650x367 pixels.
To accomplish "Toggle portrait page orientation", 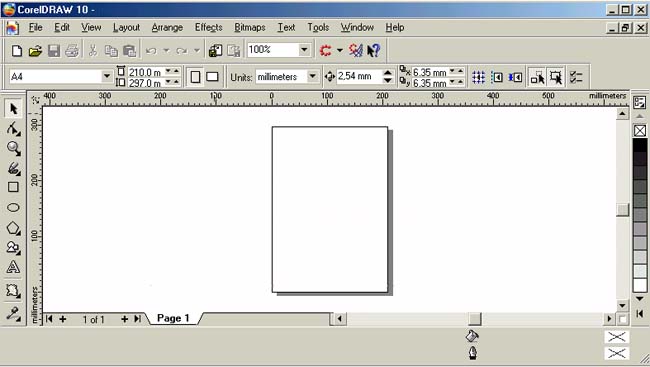I will point(196,77).
